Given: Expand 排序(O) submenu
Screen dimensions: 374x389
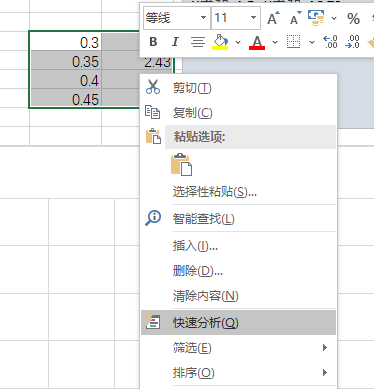Looking at the screenshot, I should pos(238,372).
